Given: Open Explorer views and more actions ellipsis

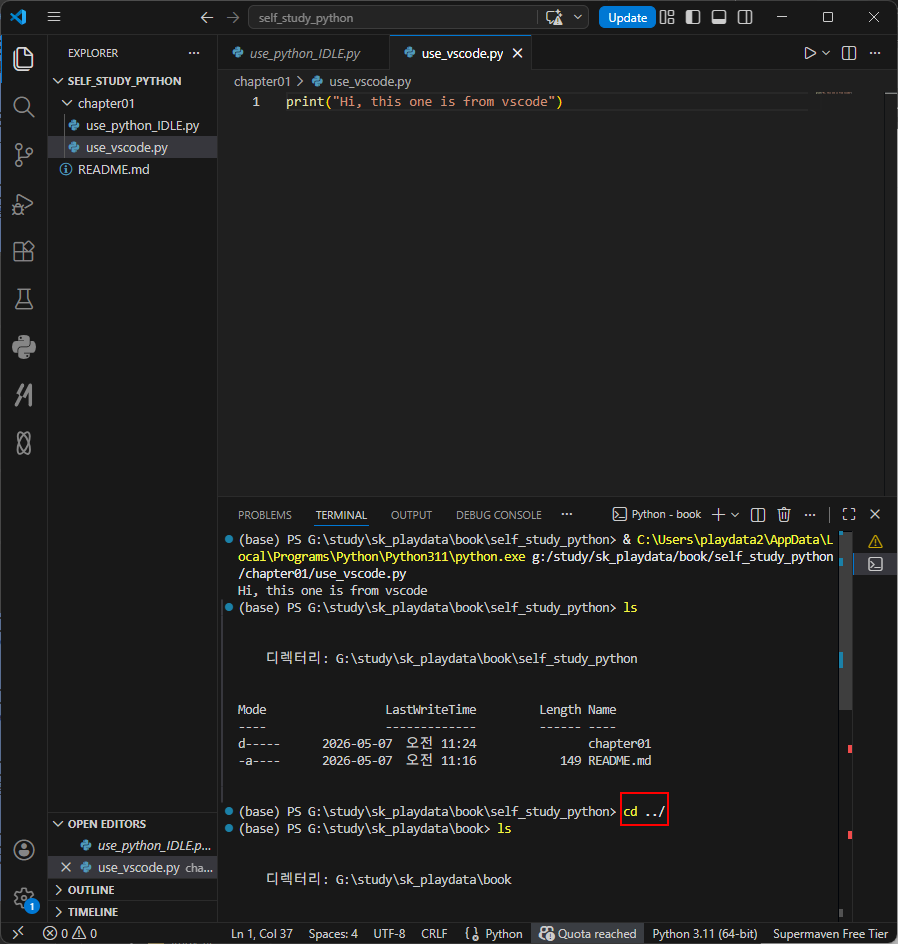Looking at the screenshot, I should 194,53.
